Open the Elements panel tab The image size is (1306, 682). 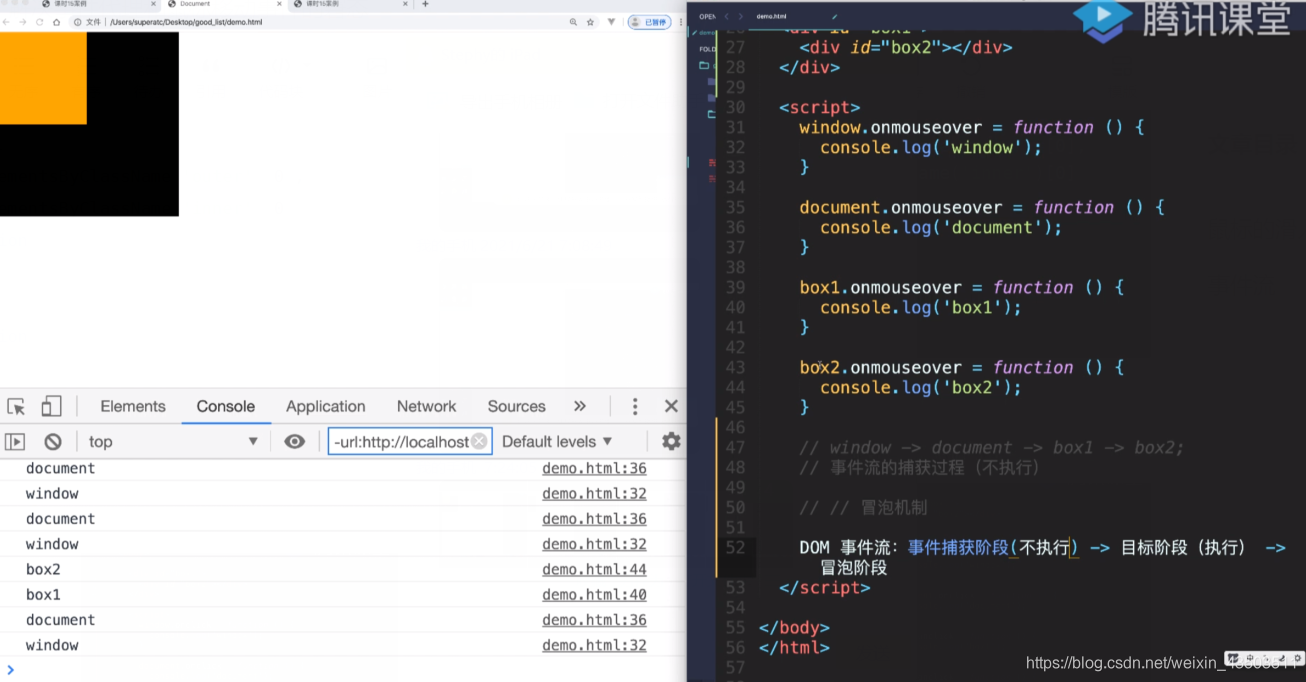click(x=133, y=406)
